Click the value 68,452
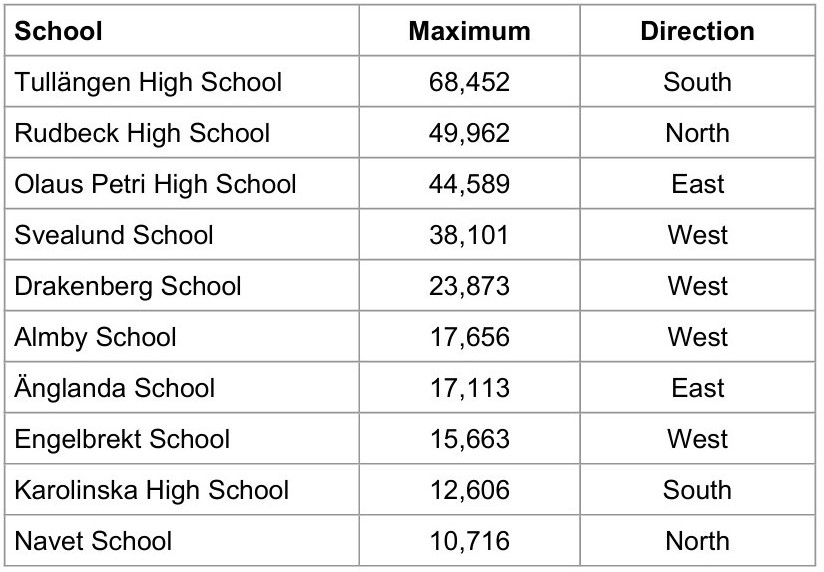 click(x=469, y=83)
